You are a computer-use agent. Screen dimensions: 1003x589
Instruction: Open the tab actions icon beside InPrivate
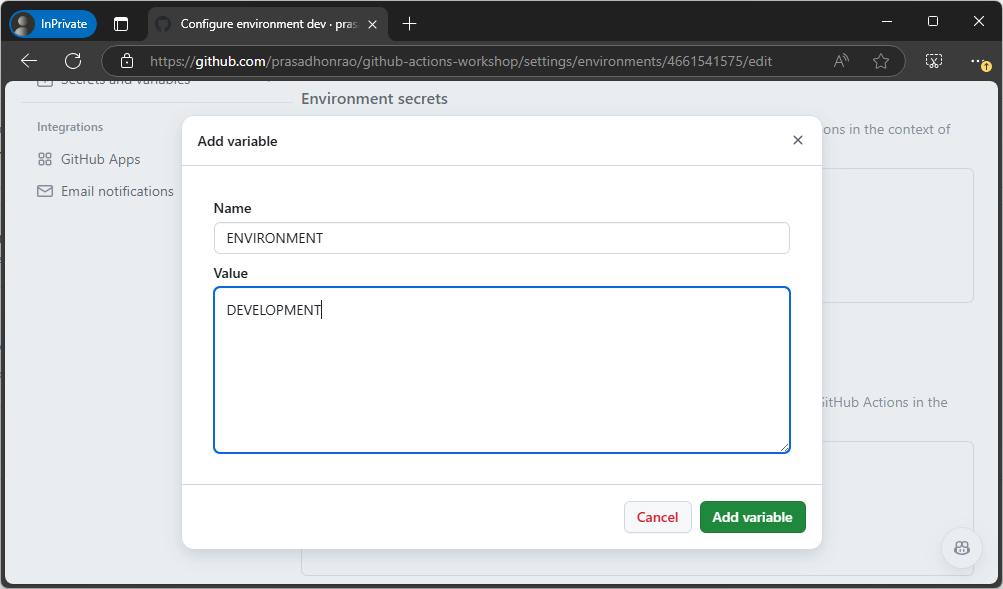(123, 23)
